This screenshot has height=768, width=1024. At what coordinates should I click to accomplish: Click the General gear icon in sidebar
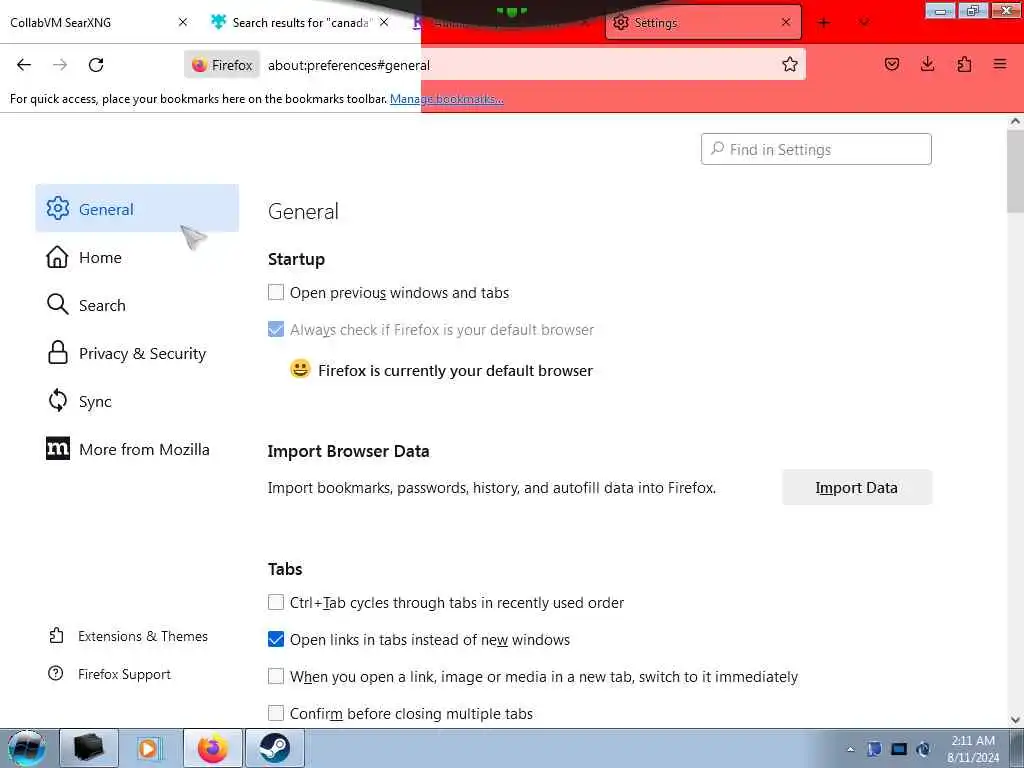(57, 208)
